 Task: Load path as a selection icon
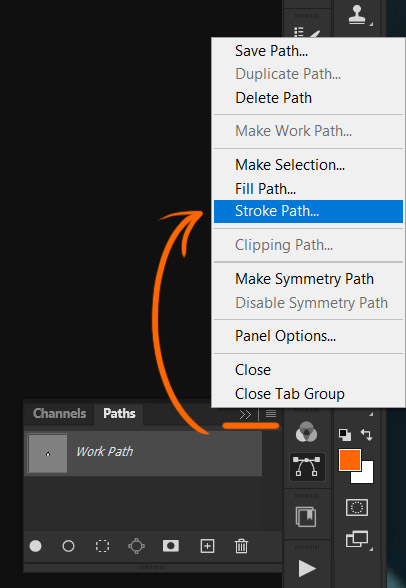[102, 546]
